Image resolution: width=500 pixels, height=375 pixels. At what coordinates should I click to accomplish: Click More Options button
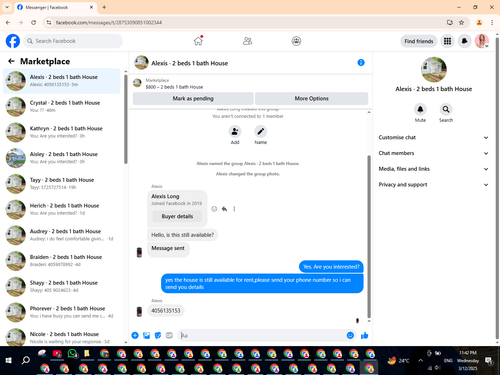(311, 98)
